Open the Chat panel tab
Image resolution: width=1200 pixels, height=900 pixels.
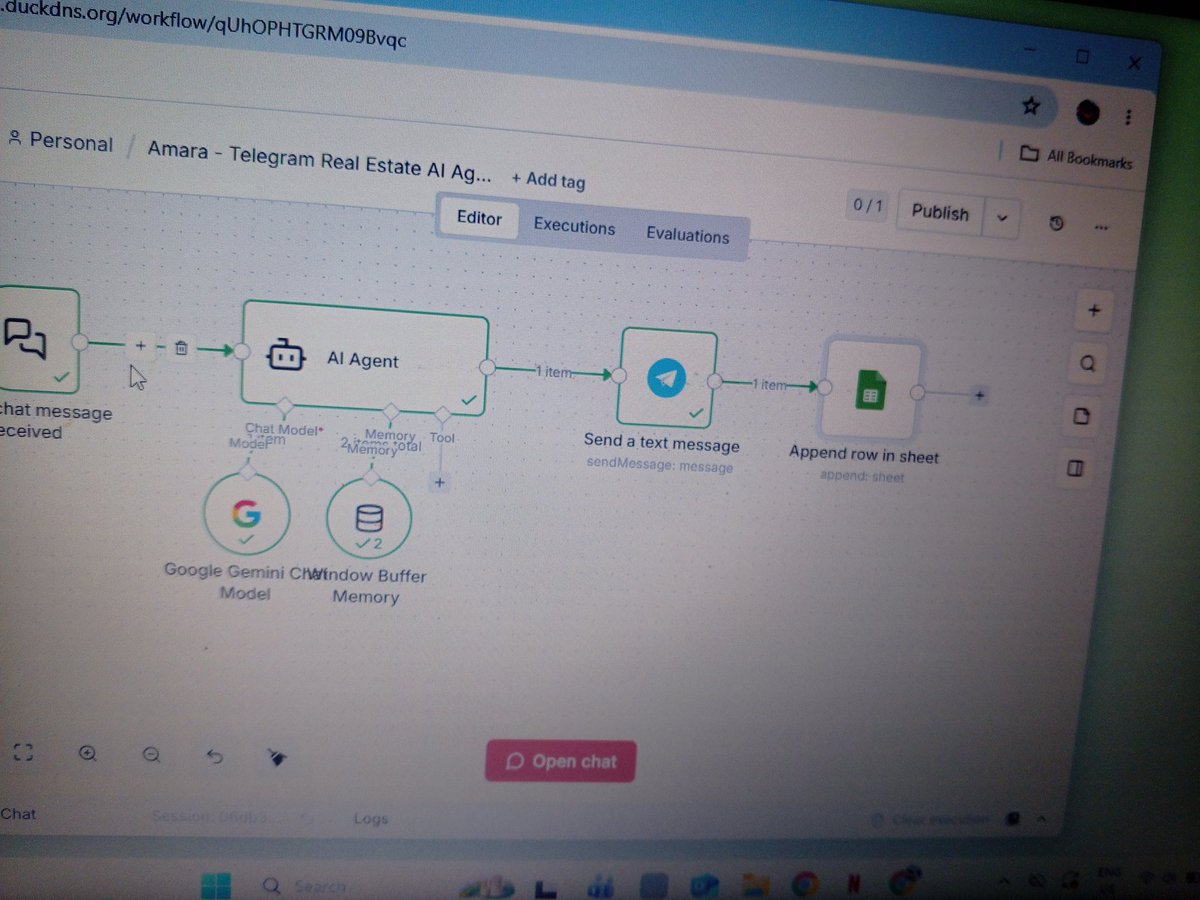(x=18, y=813)
